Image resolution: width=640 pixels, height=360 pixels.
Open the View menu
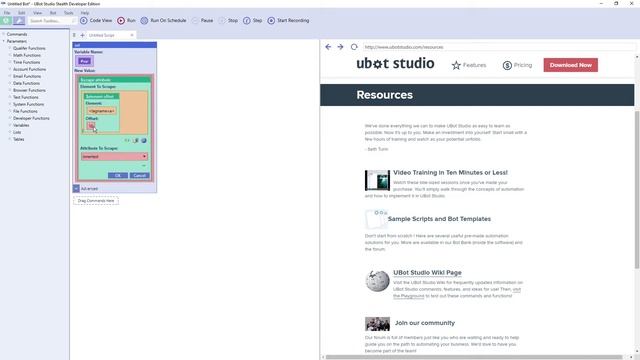point(37,13)
